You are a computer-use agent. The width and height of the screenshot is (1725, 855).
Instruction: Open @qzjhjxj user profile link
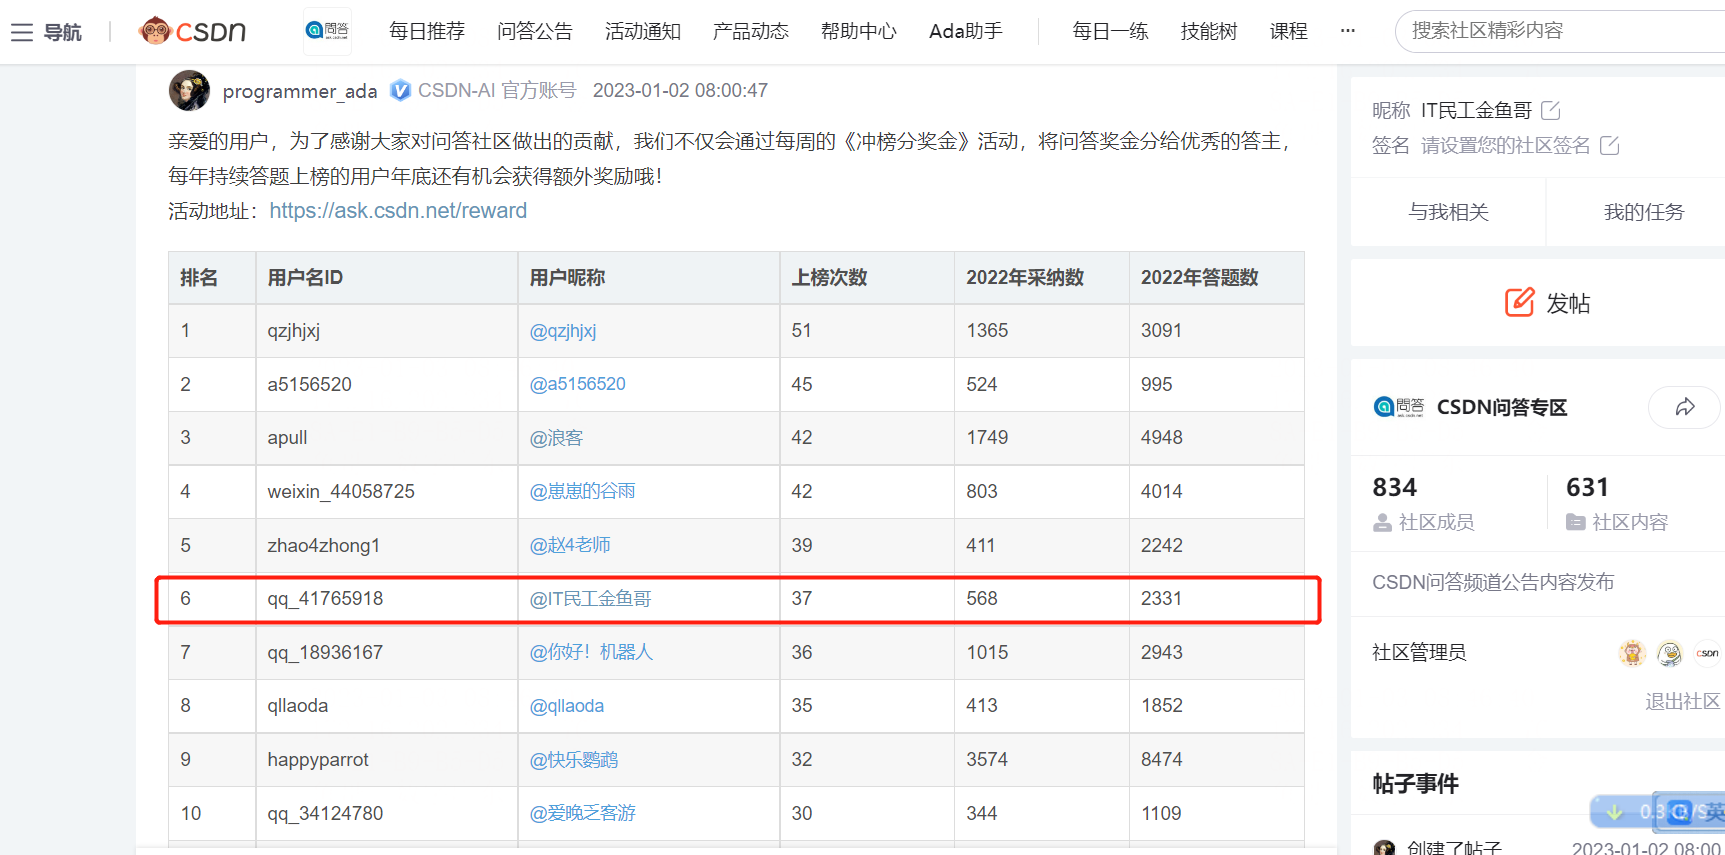click(563, 331)
